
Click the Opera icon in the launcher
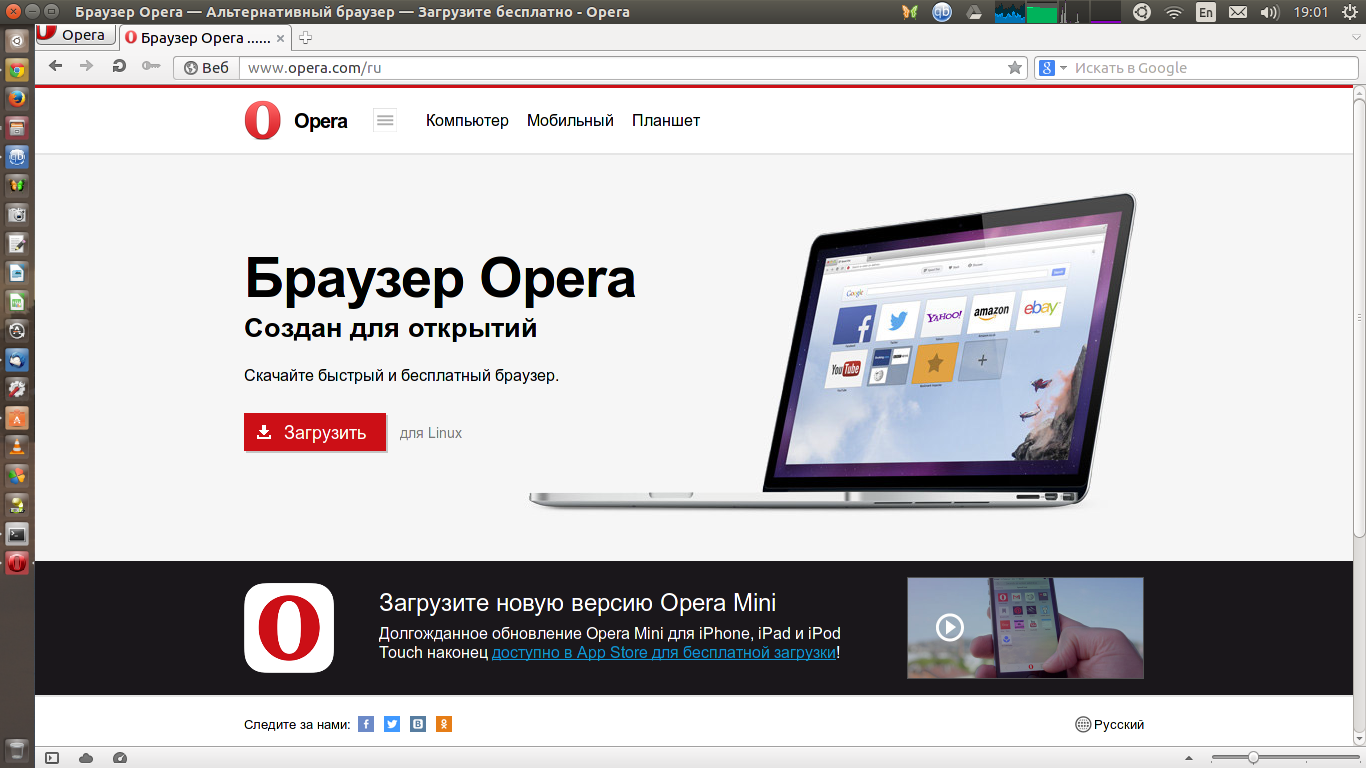[17, 562]
